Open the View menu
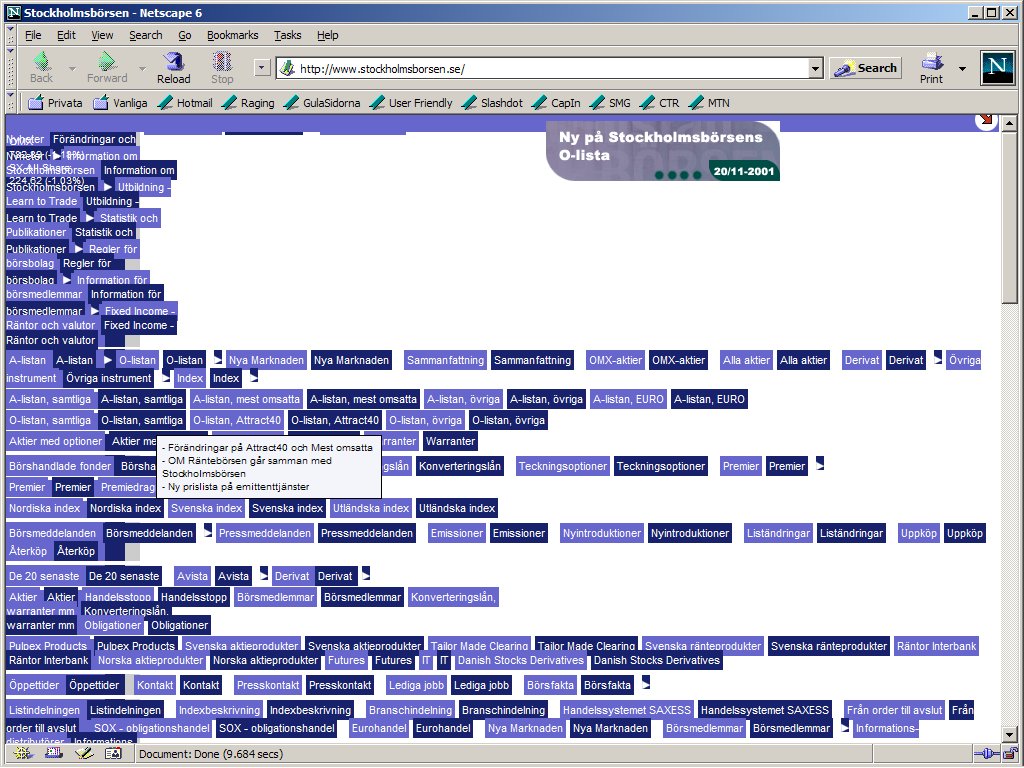 pyautogui.click(x=102, y=35)
